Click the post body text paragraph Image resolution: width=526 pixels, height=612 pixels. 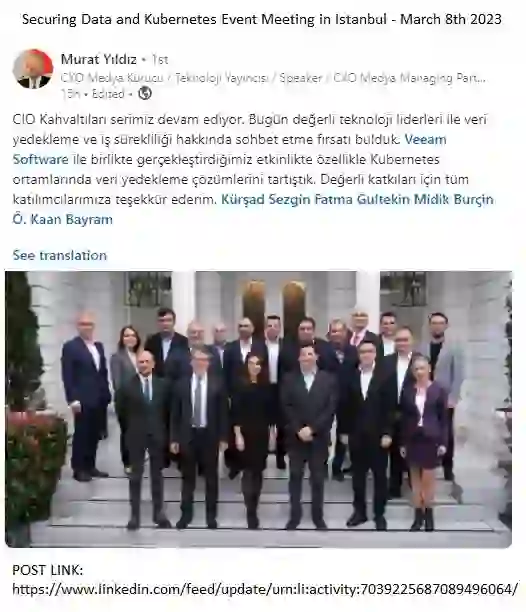pyautogui.click(x=253, y=169)
